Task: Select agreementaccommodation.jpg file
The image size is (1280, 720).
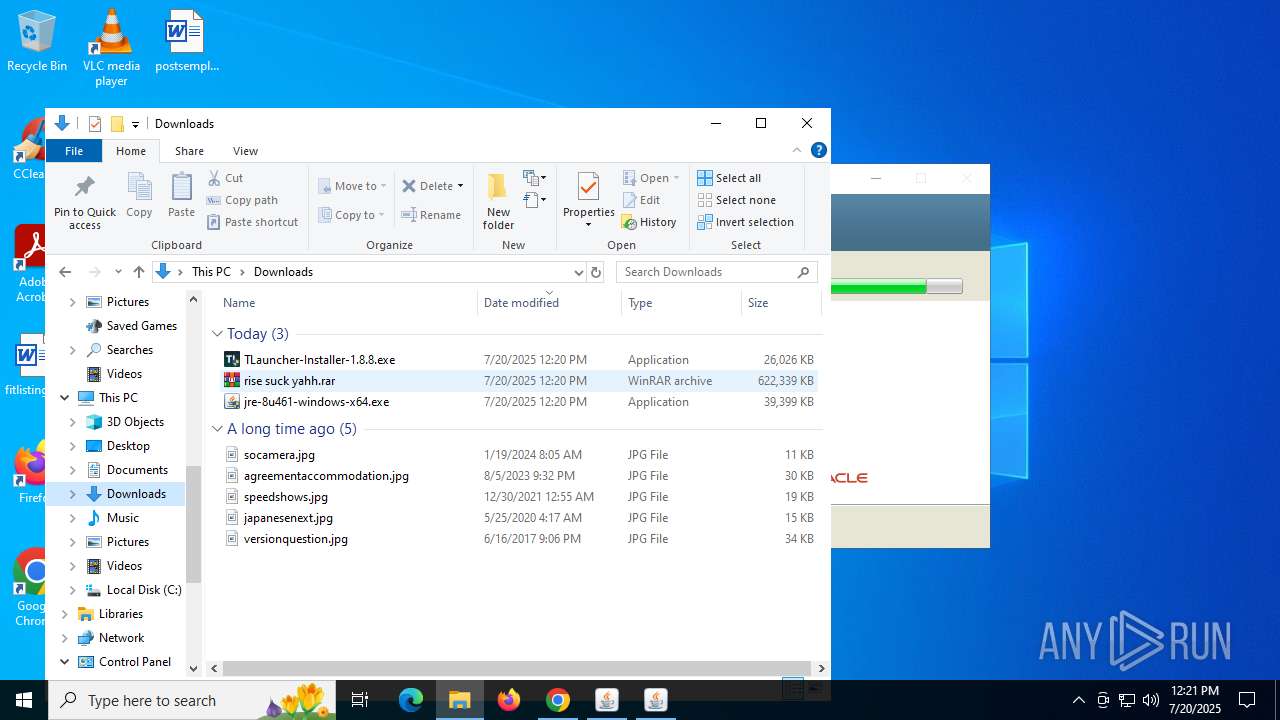Action: coord(519,476)
